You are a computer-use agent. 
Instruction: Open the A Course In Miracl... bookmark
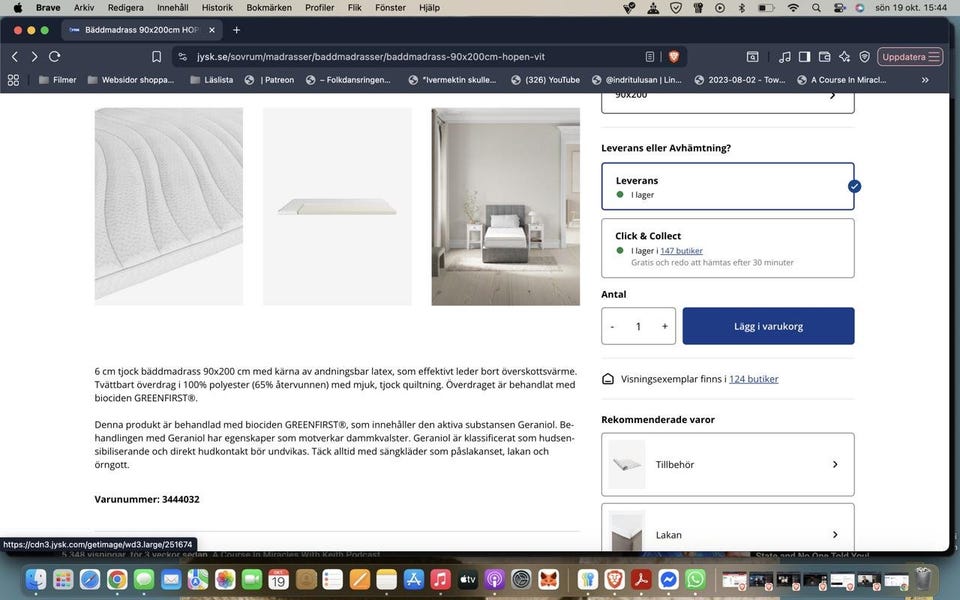pyautogui.click(x=842, y=80)
